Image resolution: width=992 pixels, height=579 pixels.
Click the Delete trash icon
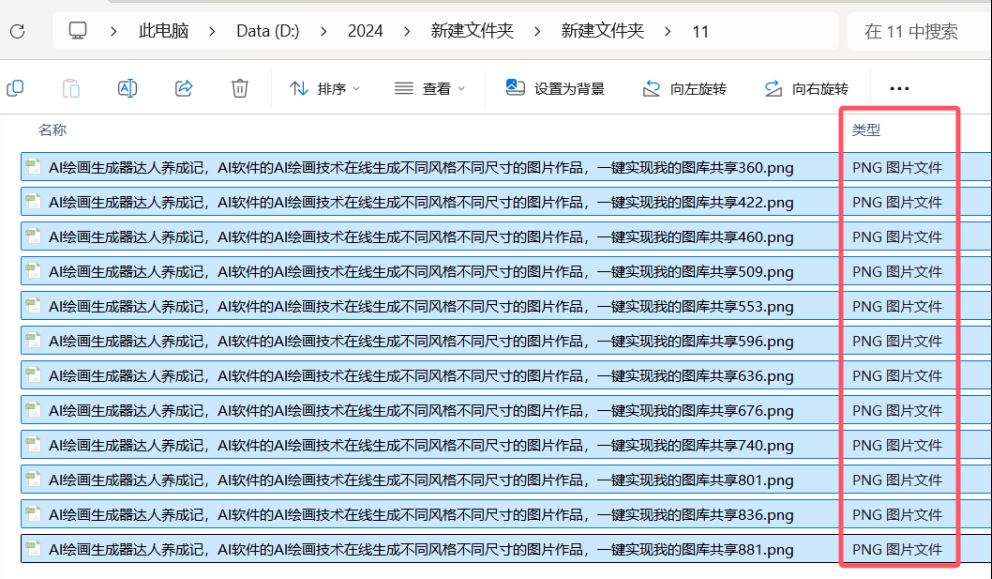tap(240, 89)
